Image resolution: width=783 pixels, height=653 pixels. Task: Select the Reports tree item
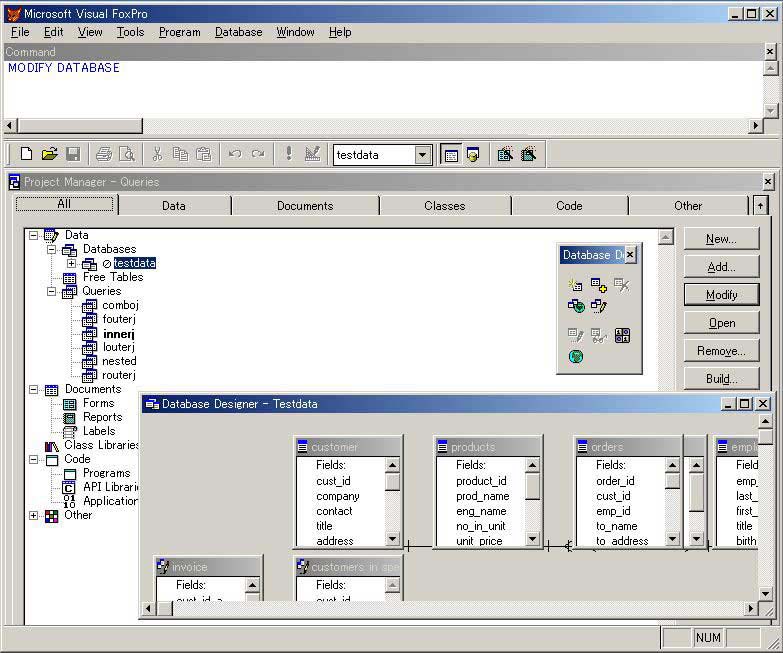point(102,417)
